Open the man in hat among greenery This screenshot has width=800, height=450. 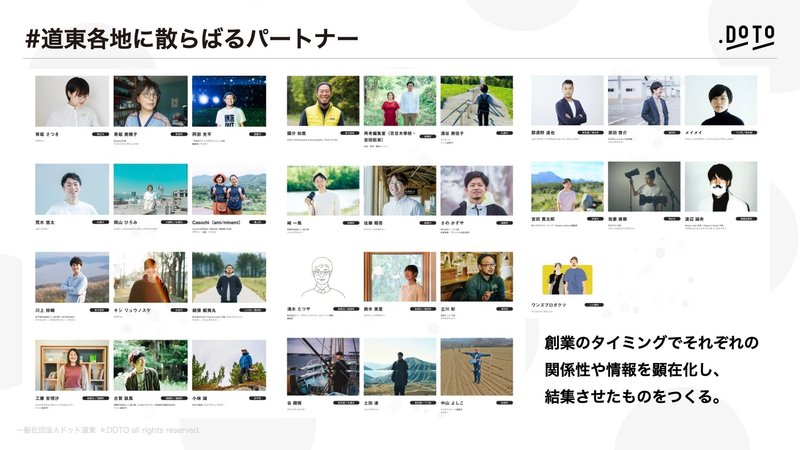coord(151,365)
